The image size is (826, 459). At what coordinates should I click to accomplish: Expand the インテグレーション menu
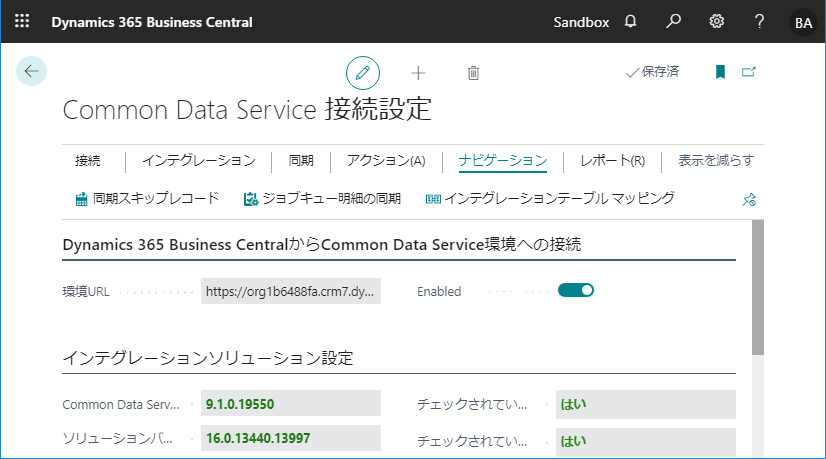click(199, 161)
